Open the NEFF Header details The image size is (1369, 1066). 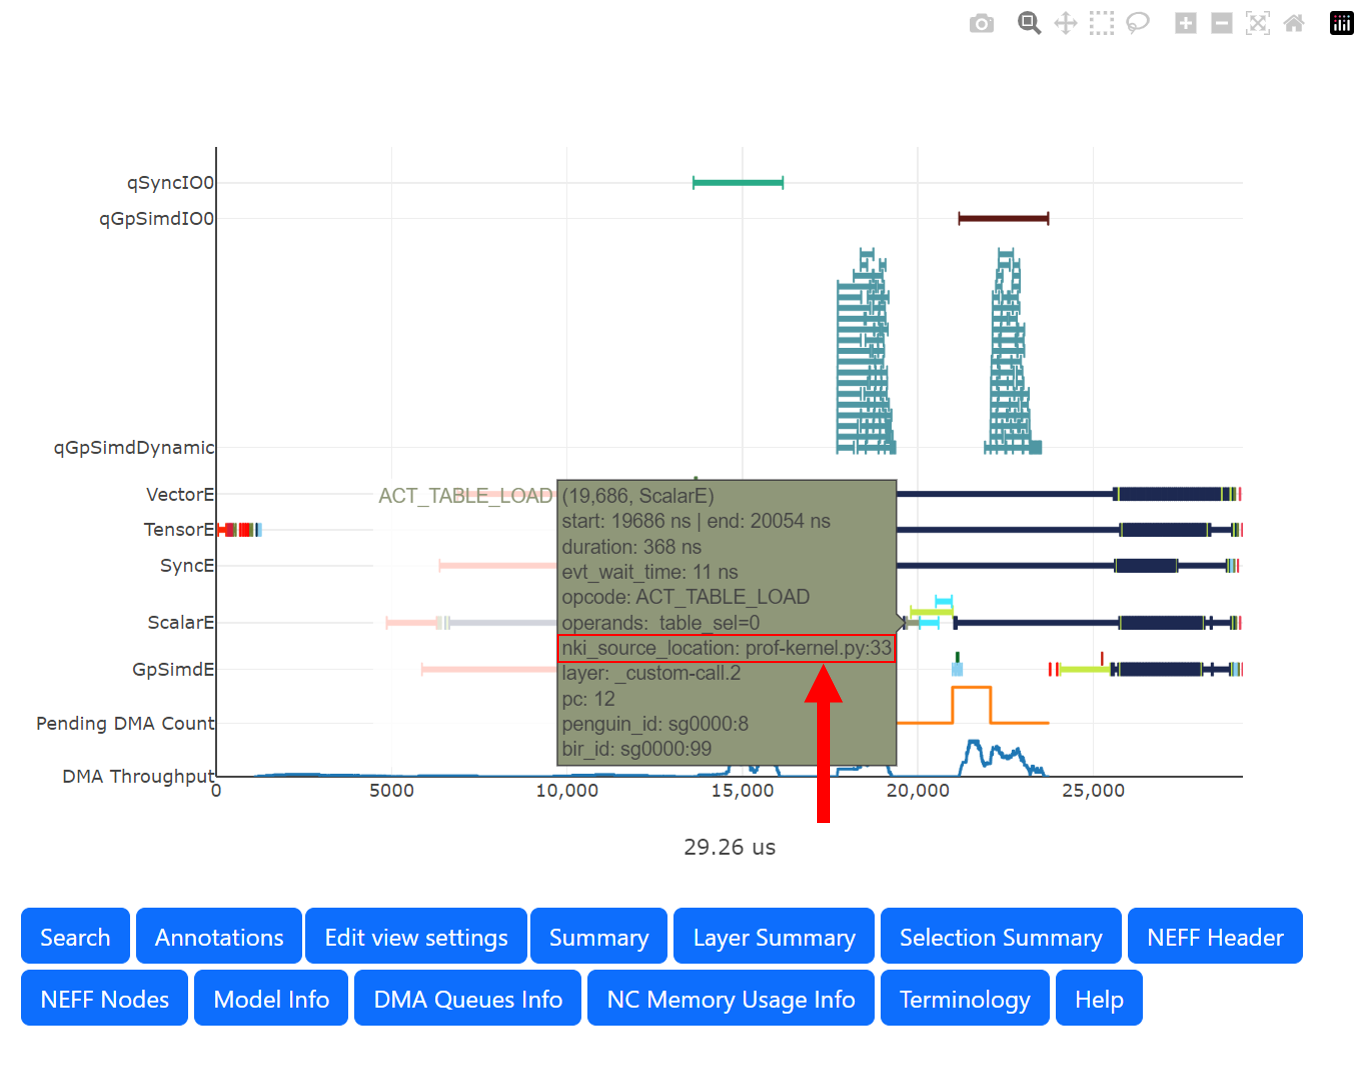point(1215,937)
